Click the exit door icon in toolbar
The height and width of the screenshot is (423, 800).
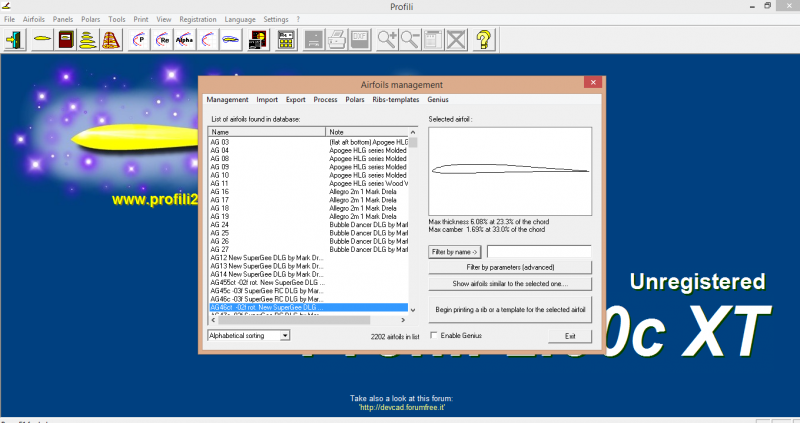(16, 40)
